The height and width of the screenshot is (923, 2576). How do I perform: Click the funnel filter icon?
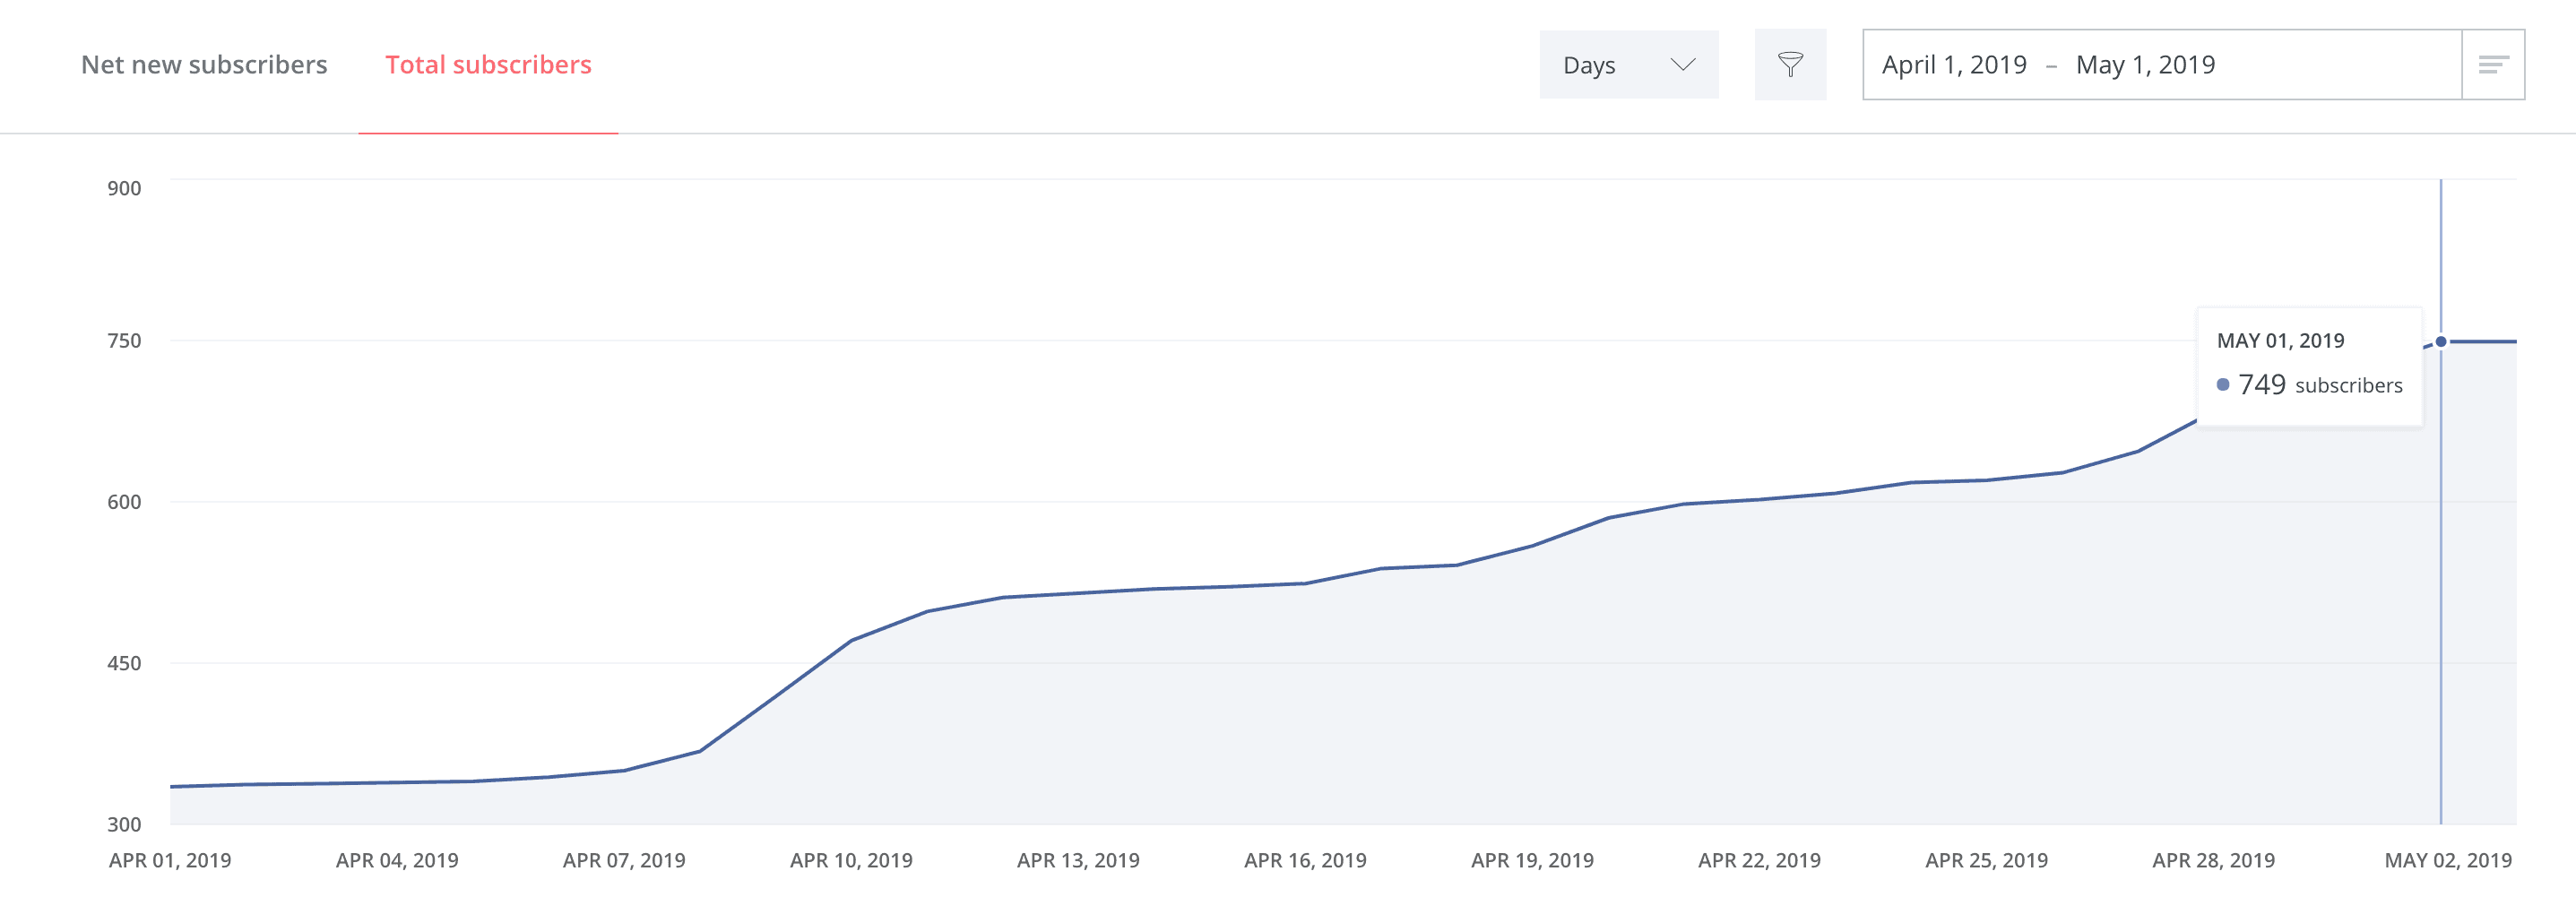tap(1790, 65)
